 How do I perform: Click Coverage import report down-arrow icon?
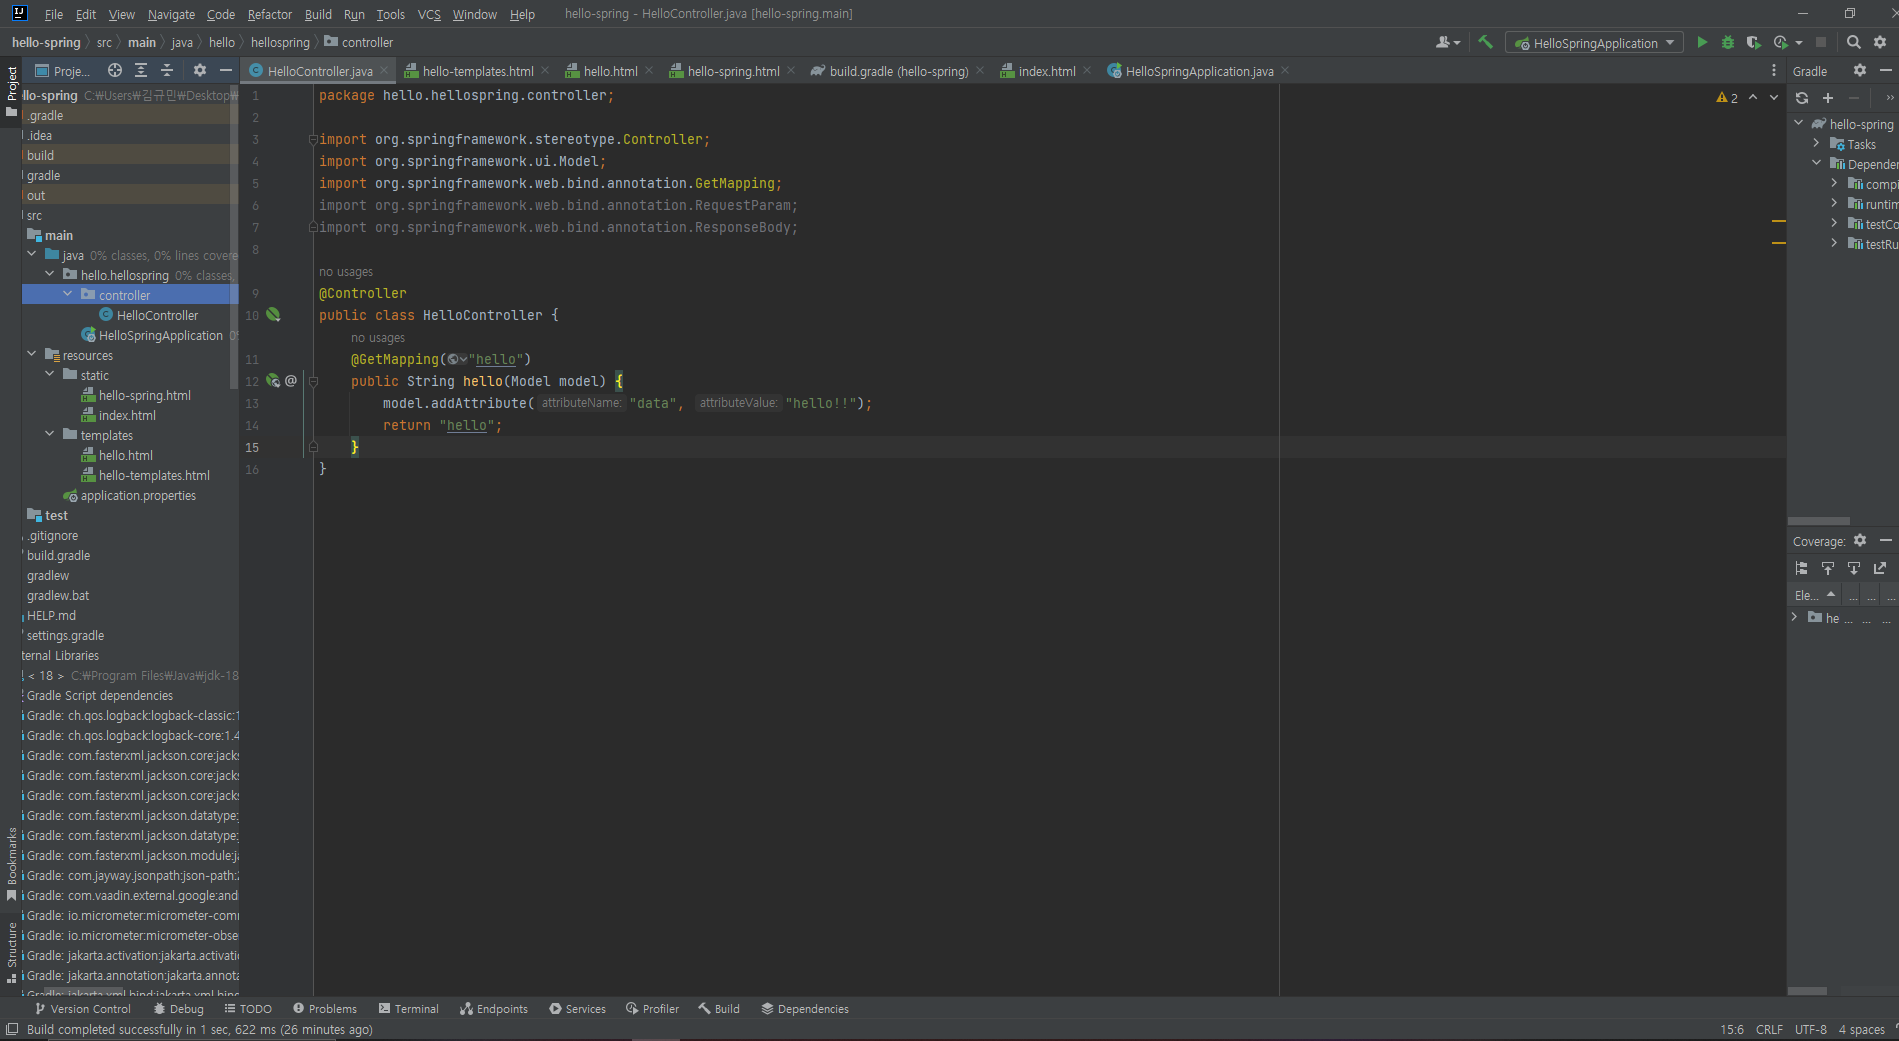(x=1854, y=568)
